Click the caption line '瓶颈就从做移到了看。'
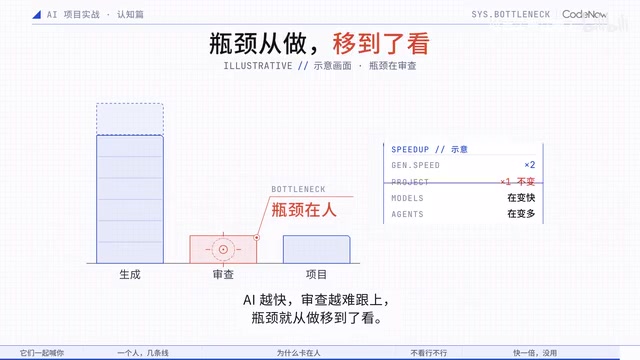 click(x=317, y=318)
